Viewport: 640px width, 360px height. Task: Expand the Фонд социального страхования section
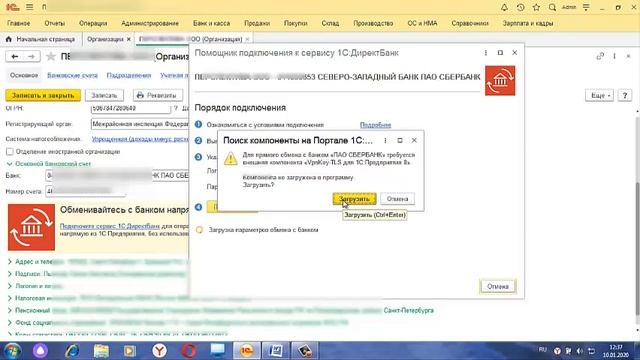click(9, 323)
